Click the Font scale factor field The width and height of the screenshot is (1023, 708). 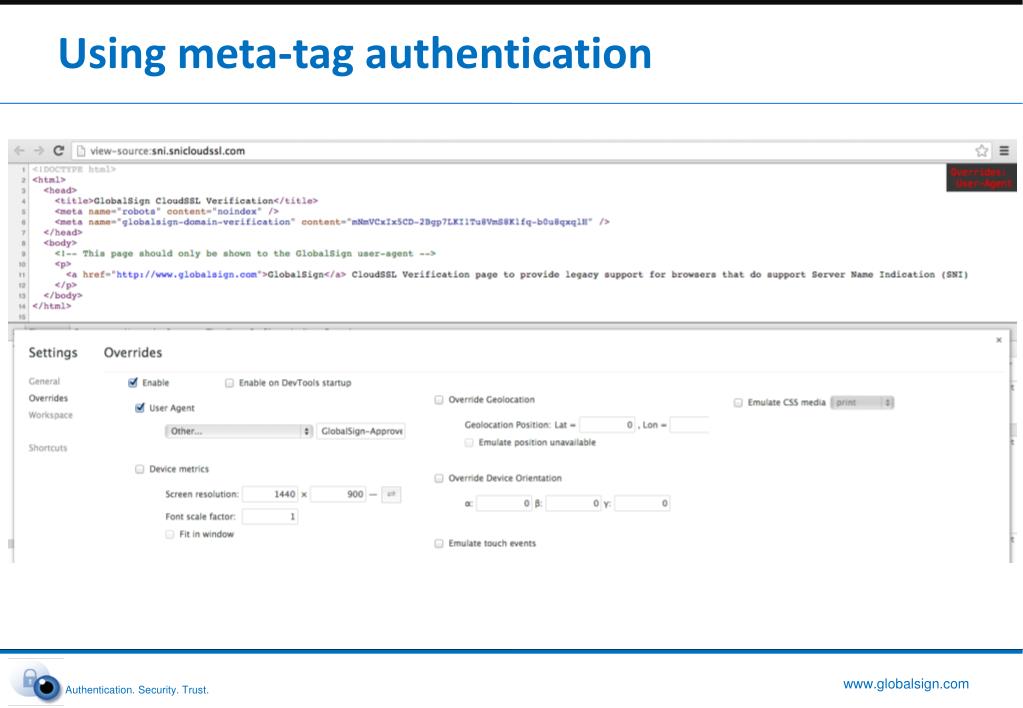click(x=270, y=517)
